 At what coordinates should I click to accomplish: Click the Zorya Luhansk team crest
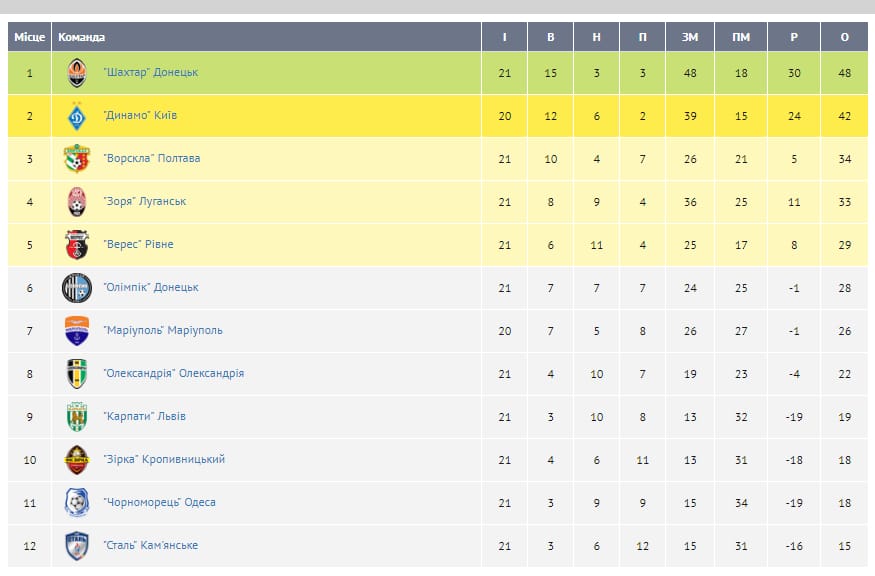point(77,202)
